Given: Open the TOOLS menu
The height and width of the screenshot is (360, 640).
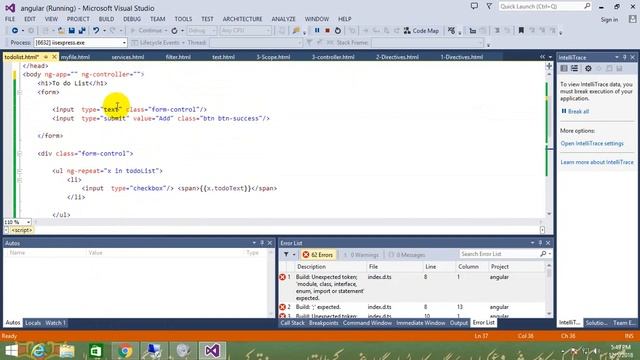Looking at the screenshot, I should tap(183, 19).
